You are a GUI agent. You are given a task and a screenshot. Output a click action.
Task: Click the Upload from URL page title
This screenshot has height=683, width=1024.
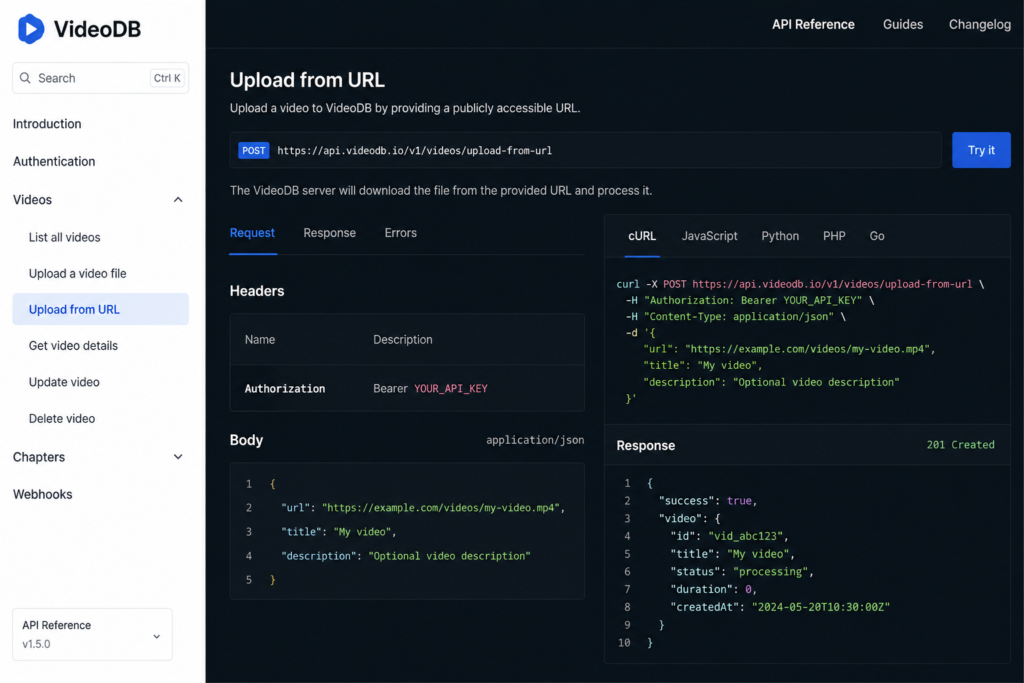coord(307,80)
